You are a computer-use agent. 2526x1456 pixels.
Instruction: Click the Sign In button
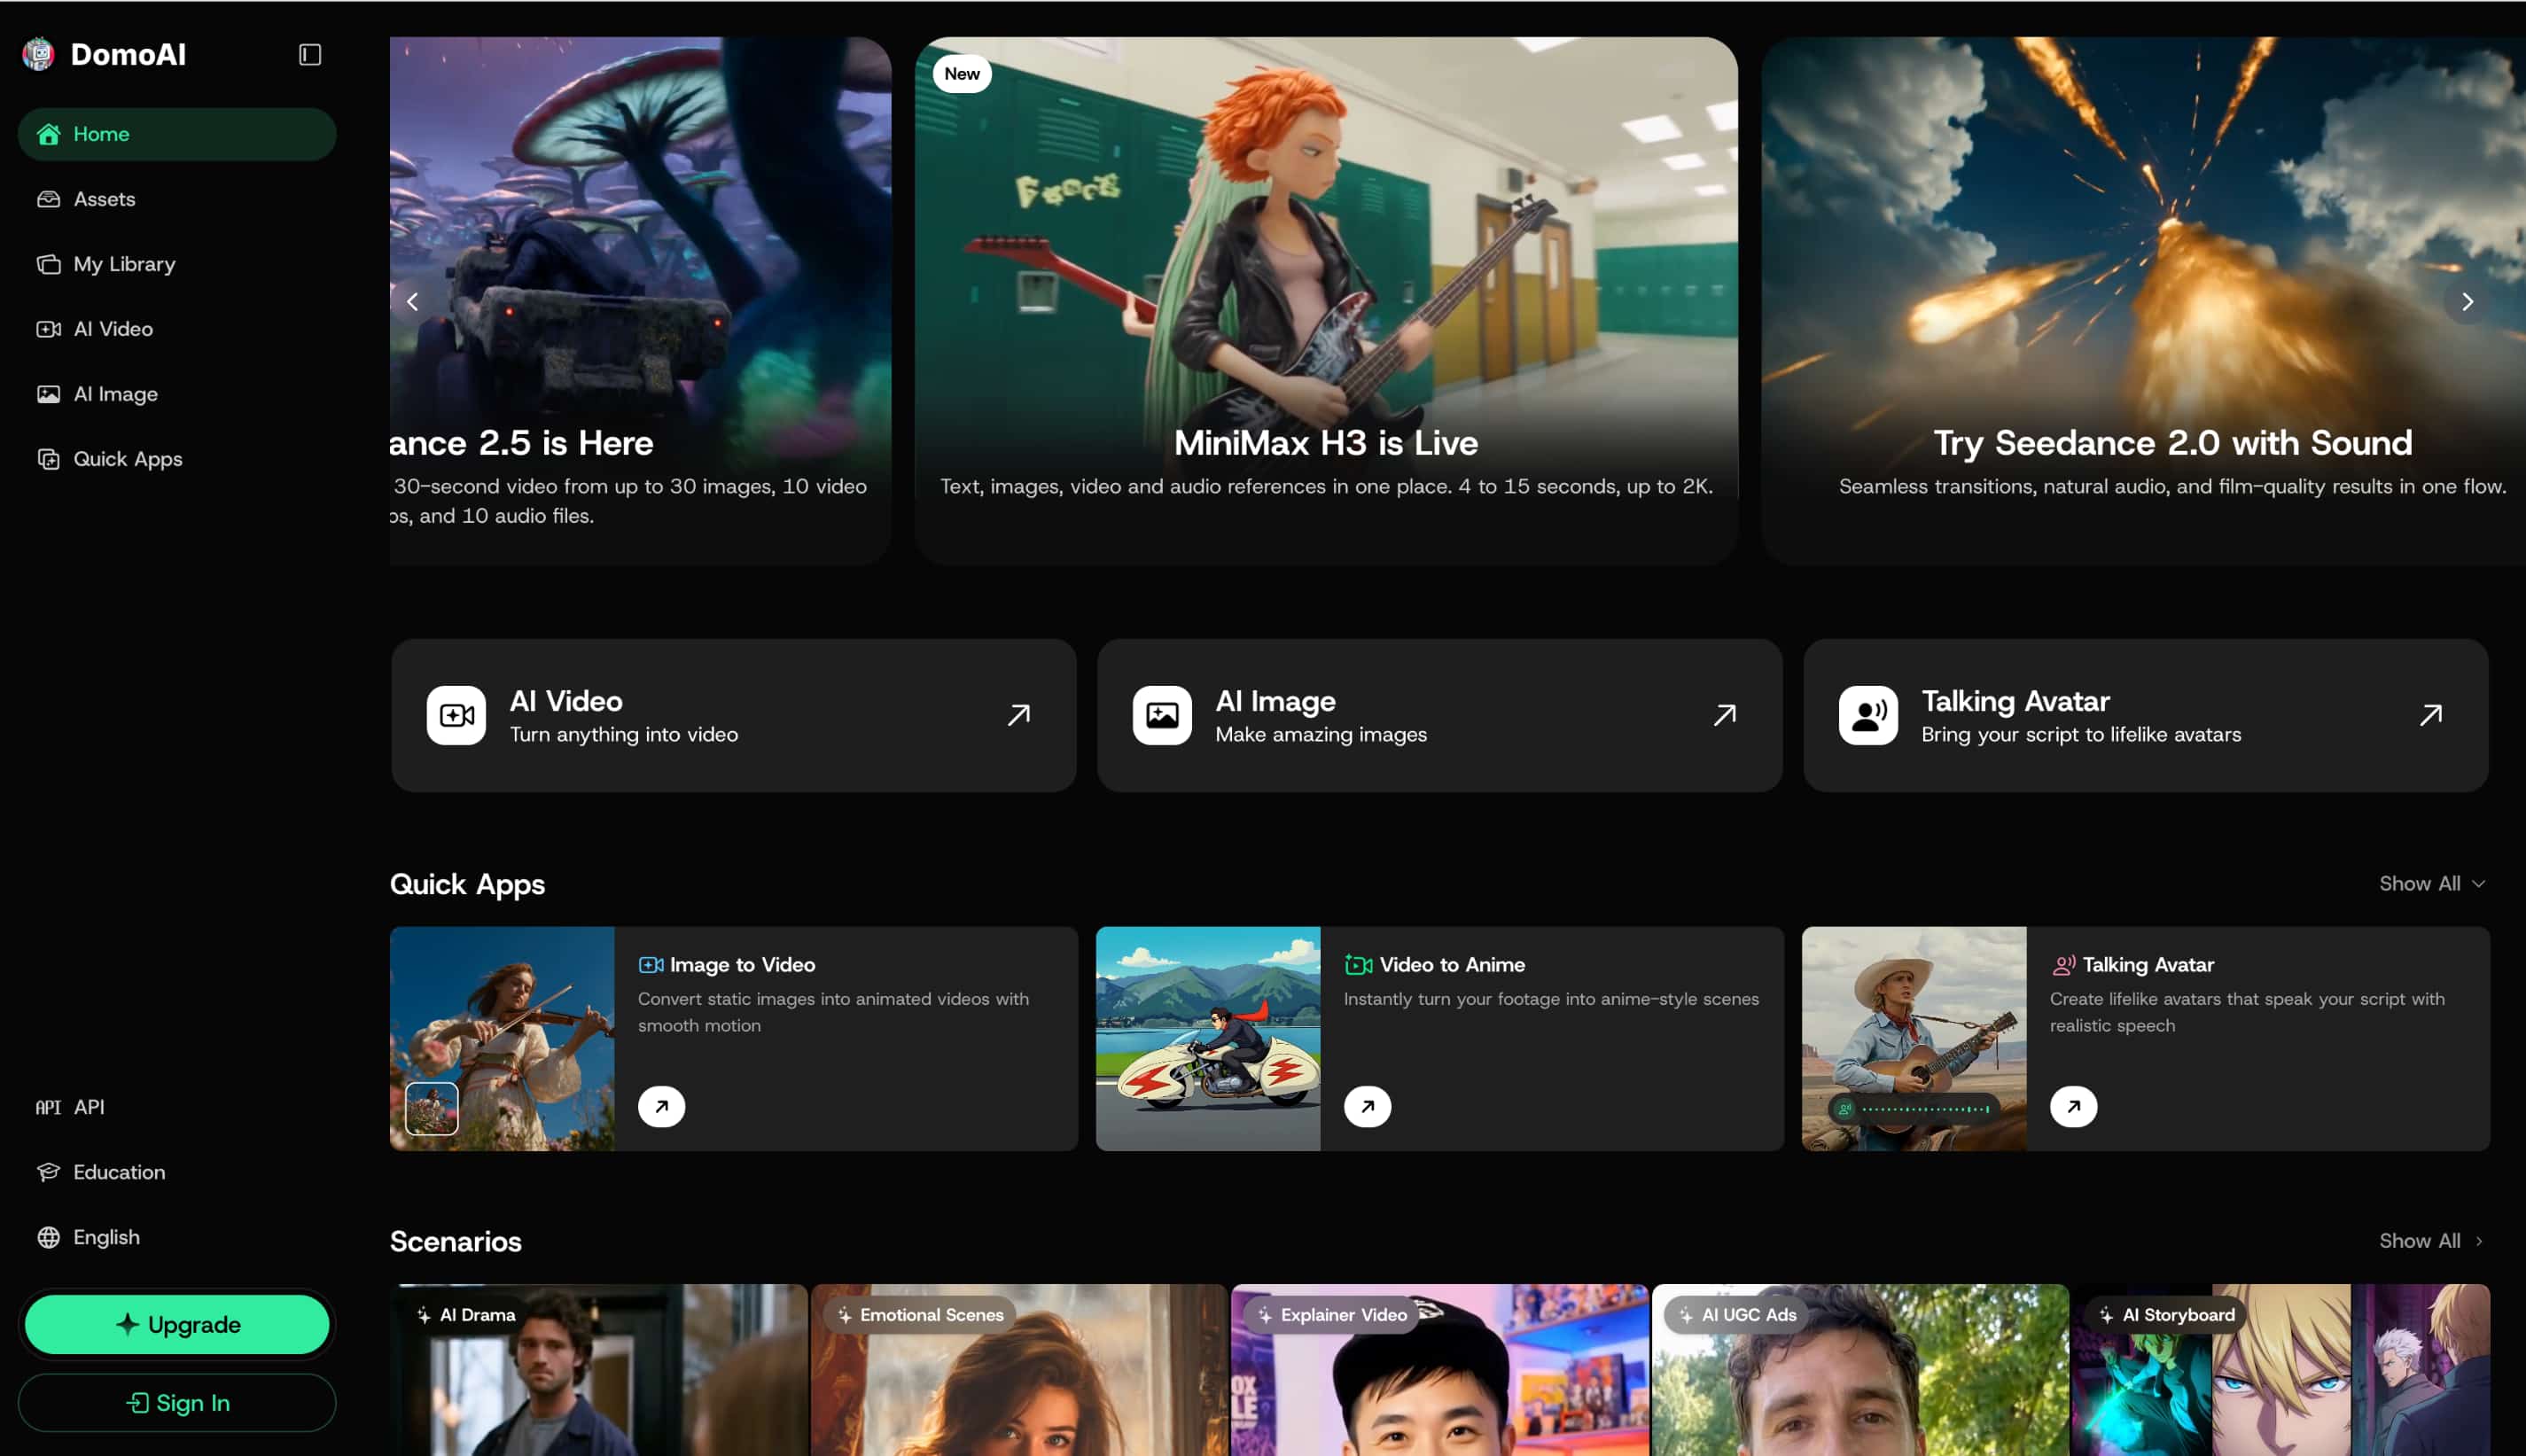tap(177, 1403)
